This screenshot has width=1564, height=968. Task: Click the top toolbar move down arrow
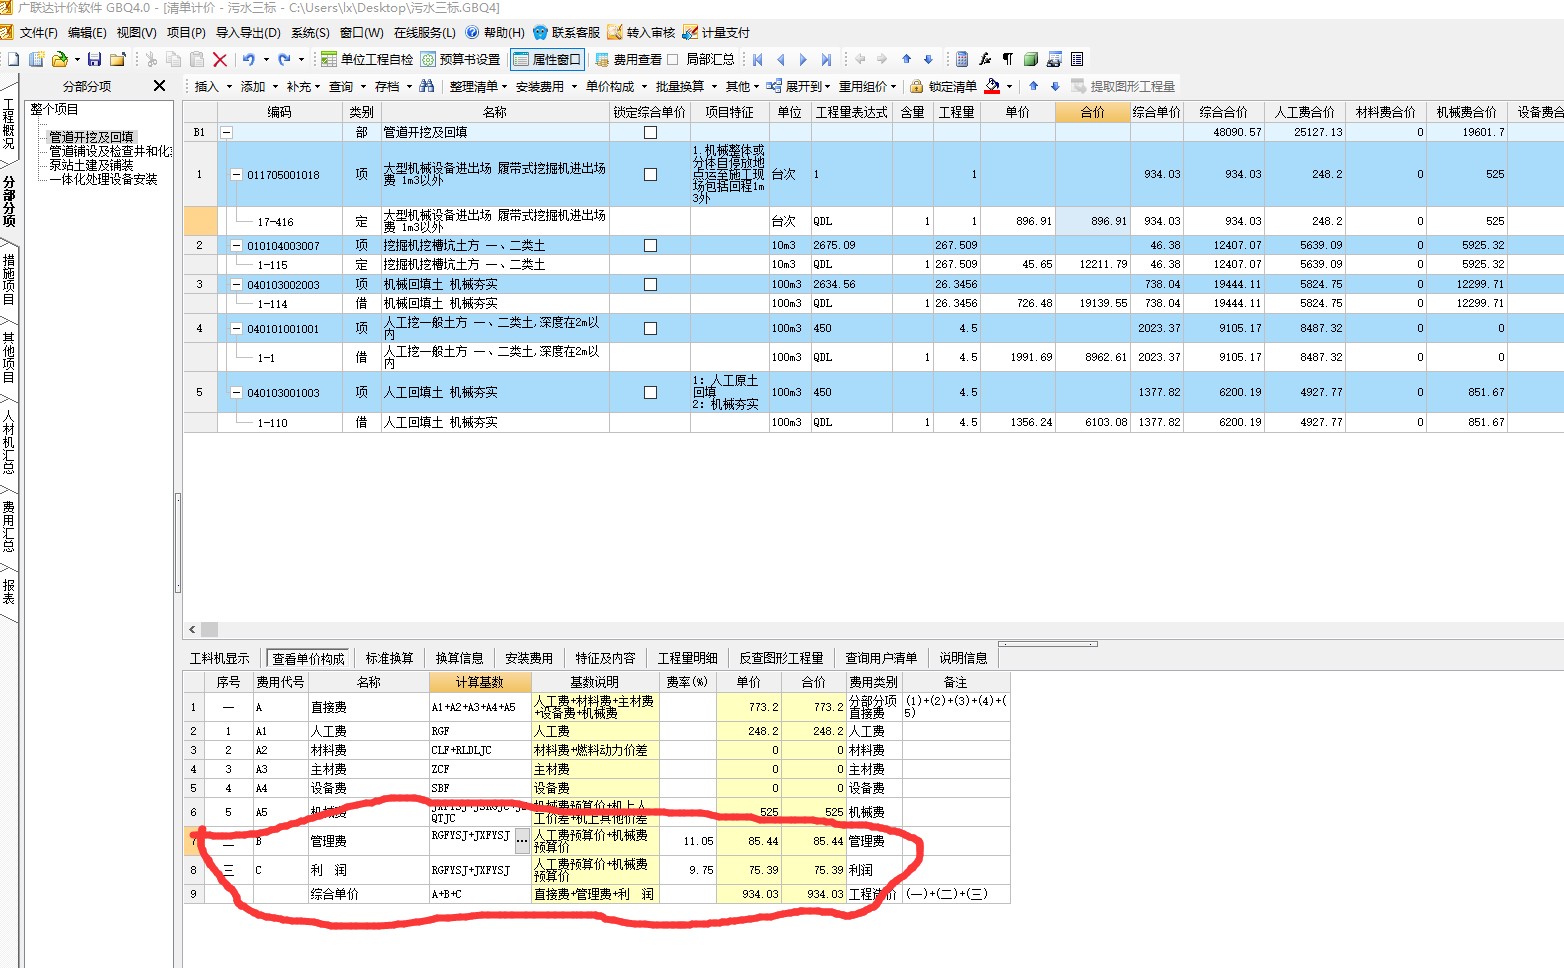coord(928,60)
